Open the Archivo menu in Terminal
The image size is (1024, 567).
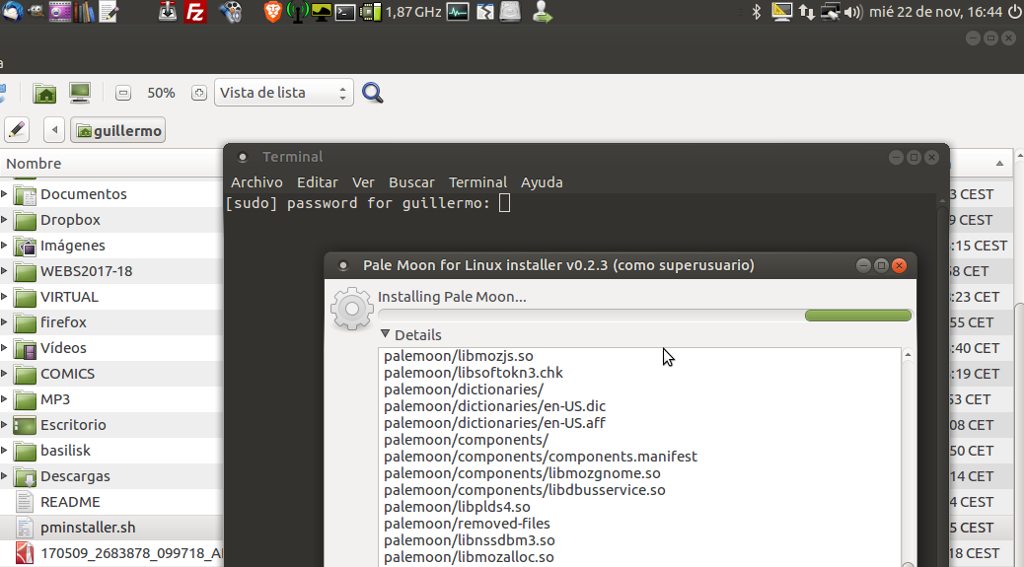click(x=257, y=182)
